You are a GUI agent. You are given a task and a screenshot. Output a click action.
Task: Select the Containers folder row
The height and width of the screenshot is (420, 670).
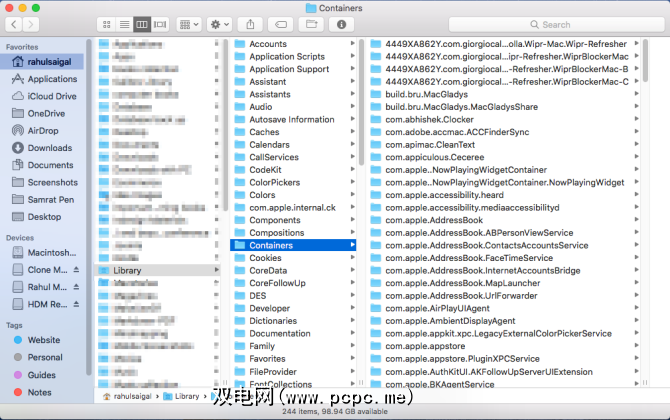pos(293,245)
